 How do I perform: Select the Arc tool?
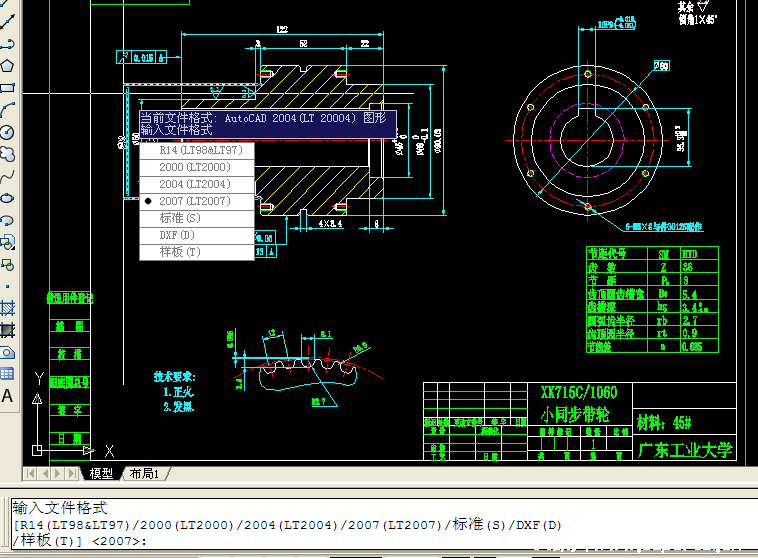click(x=8, y=110)
